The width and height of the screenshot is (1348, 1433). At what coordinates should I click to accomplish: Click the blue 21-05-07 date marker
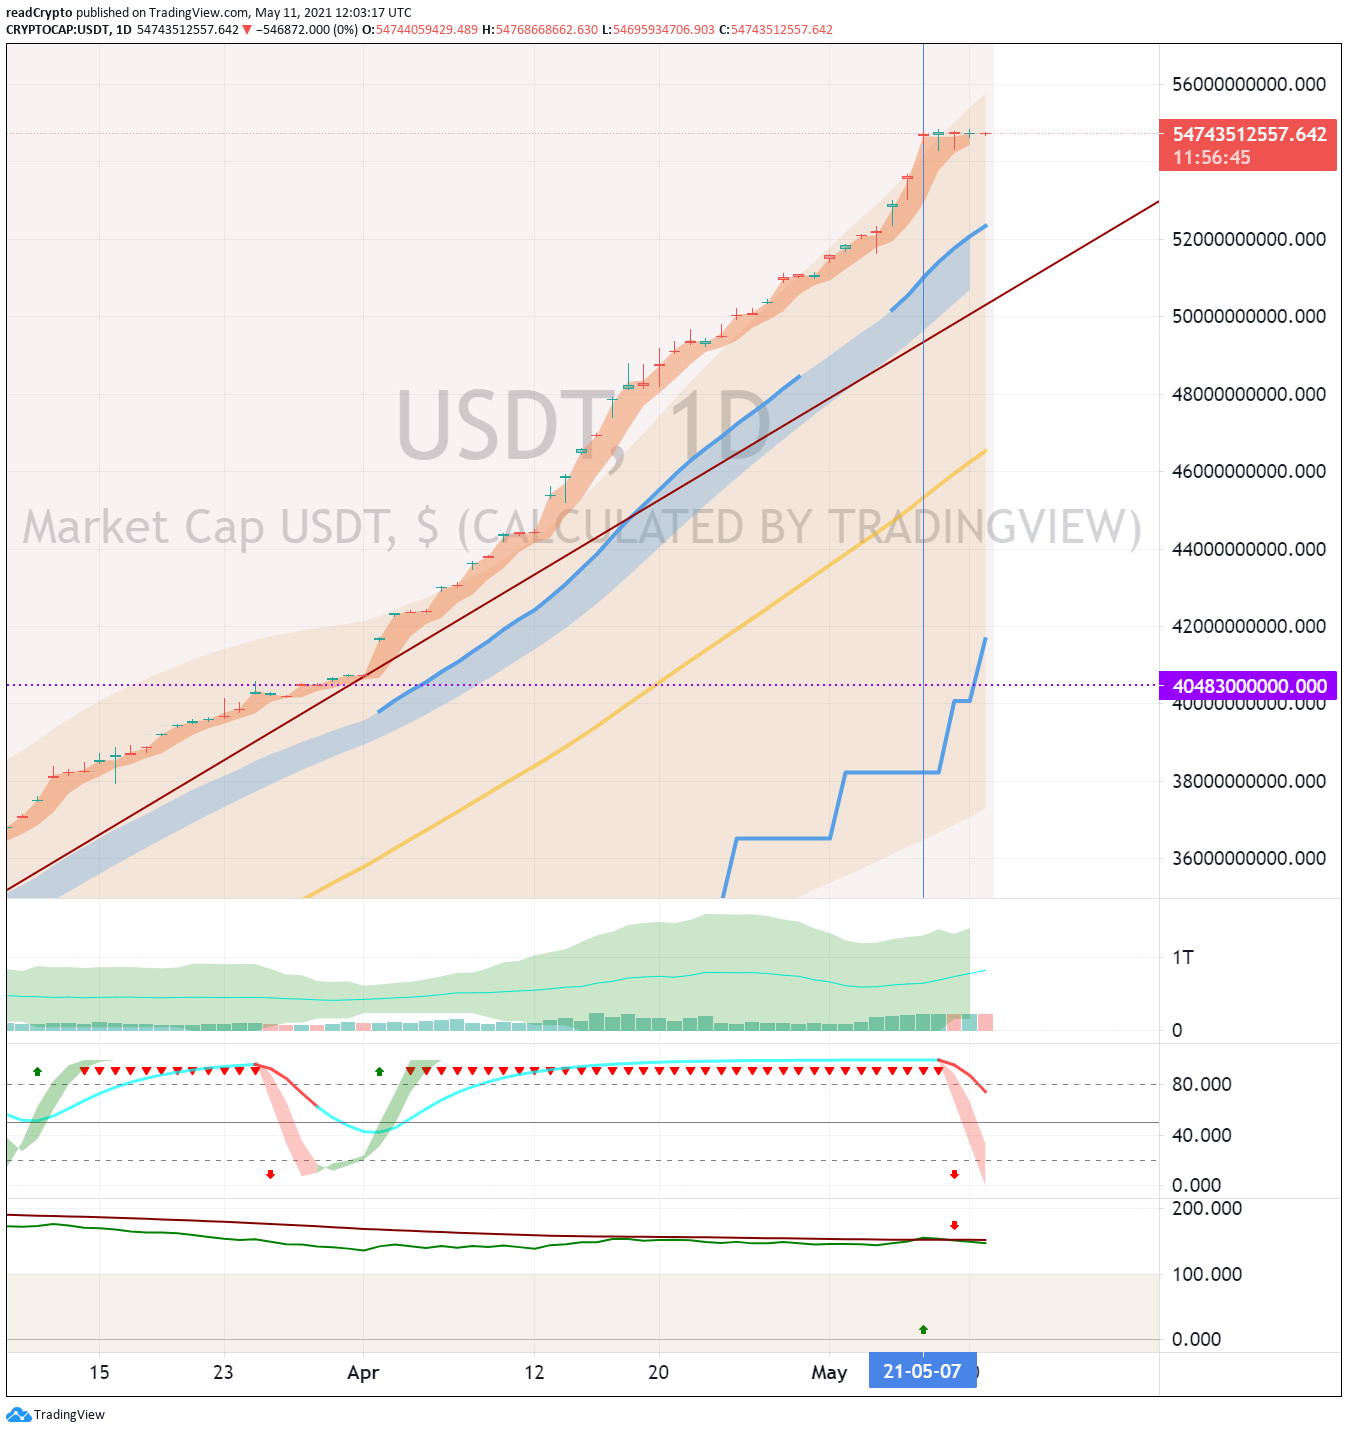922,1371
